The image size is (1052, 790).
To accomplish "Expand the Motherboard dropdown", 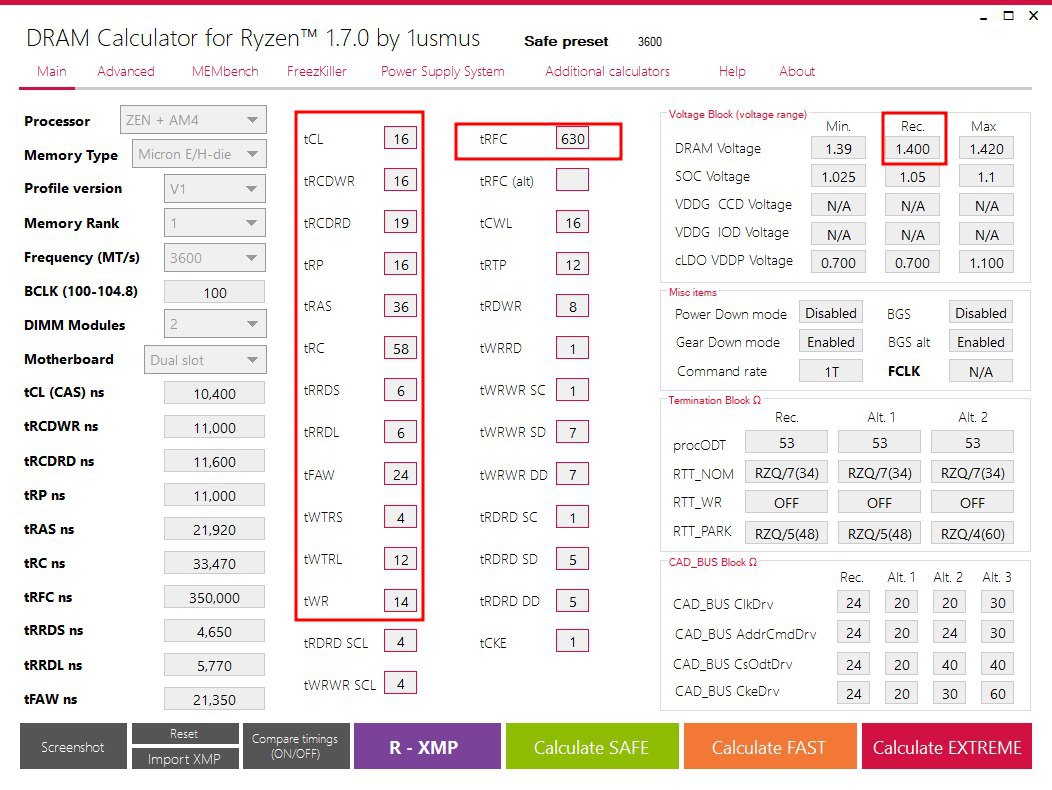I will tap(205, 360).
